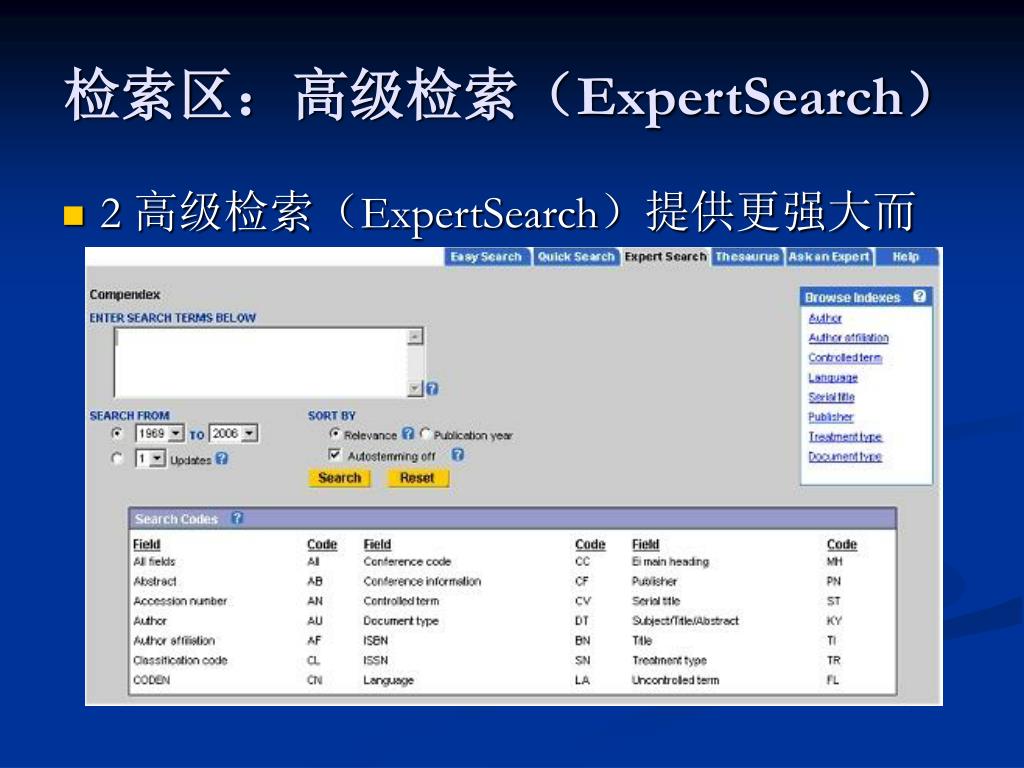Browse Author affiliation index link
The height and width of the screenshot is (768, 1024).
(848, 338)
